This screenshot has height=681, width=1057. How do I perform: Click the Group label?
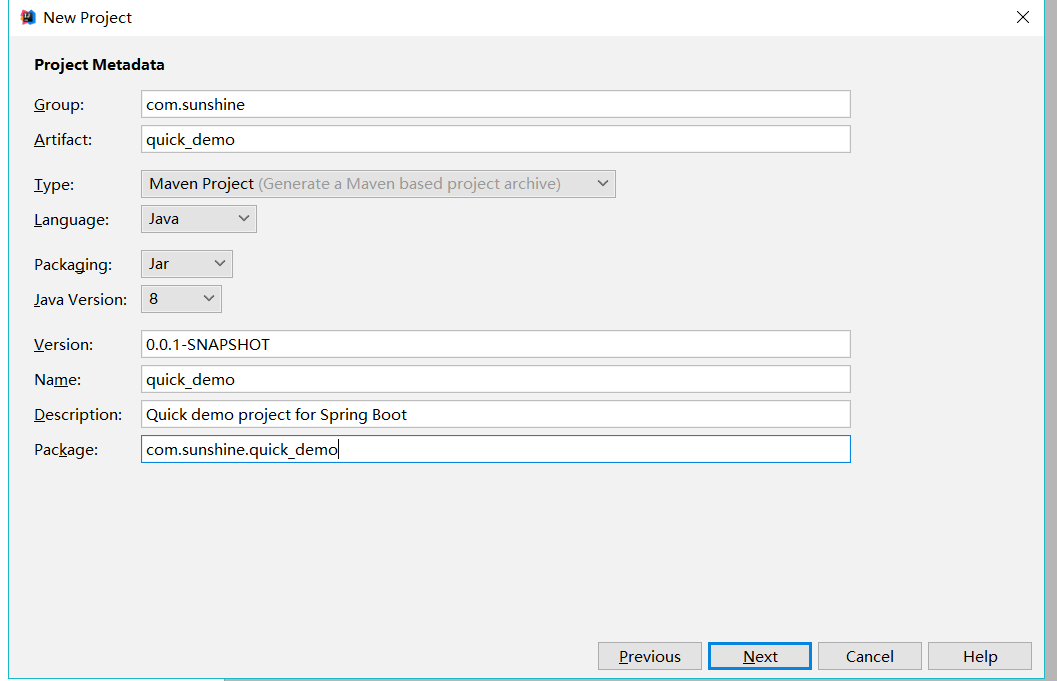[x=59, y=104]
